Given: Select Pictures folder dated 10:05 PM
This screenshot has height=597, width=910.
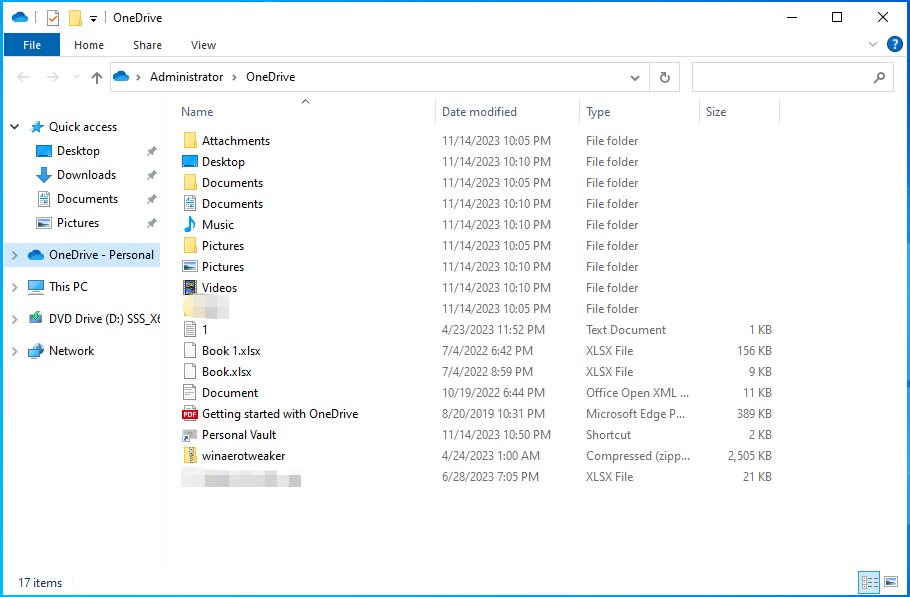Looking at the screenshot, I should click(x=223, y=245).
